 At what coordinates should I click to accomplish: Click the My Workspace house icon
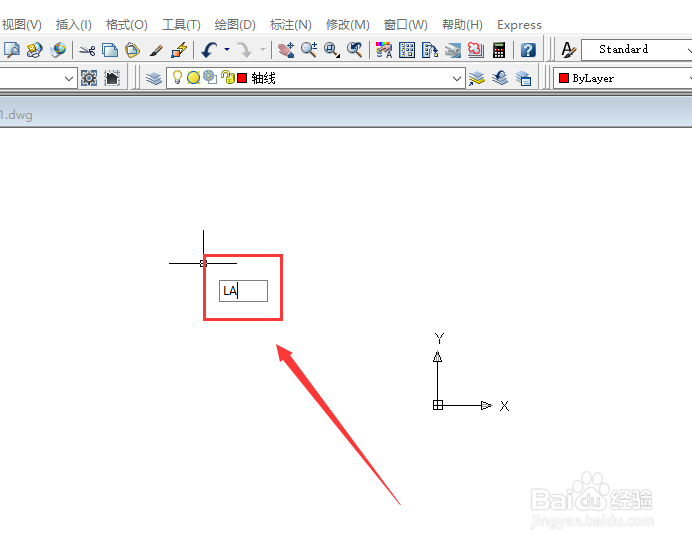point(112,78)
